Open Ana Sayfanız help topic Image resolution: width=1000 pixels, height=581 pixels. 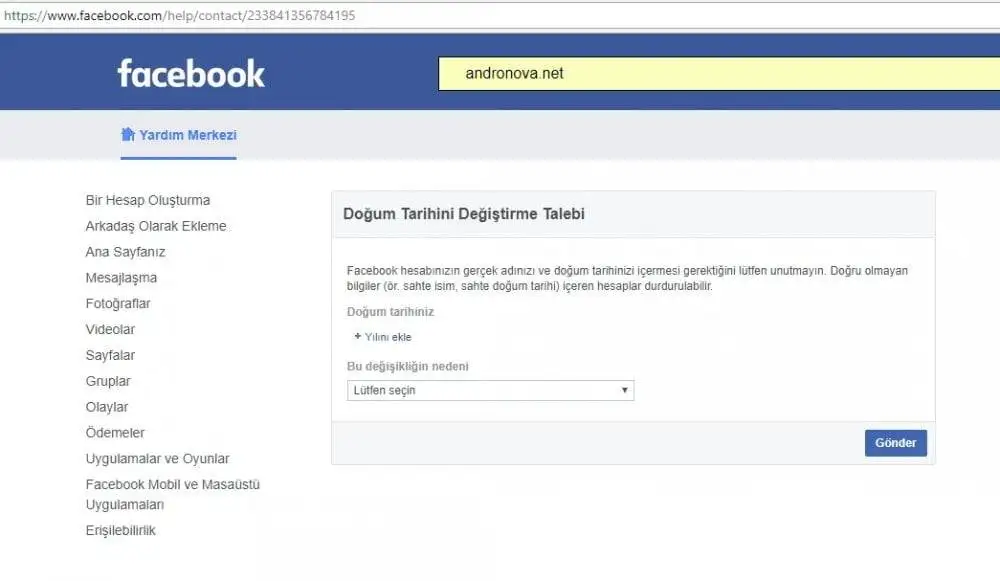(126, 252)
